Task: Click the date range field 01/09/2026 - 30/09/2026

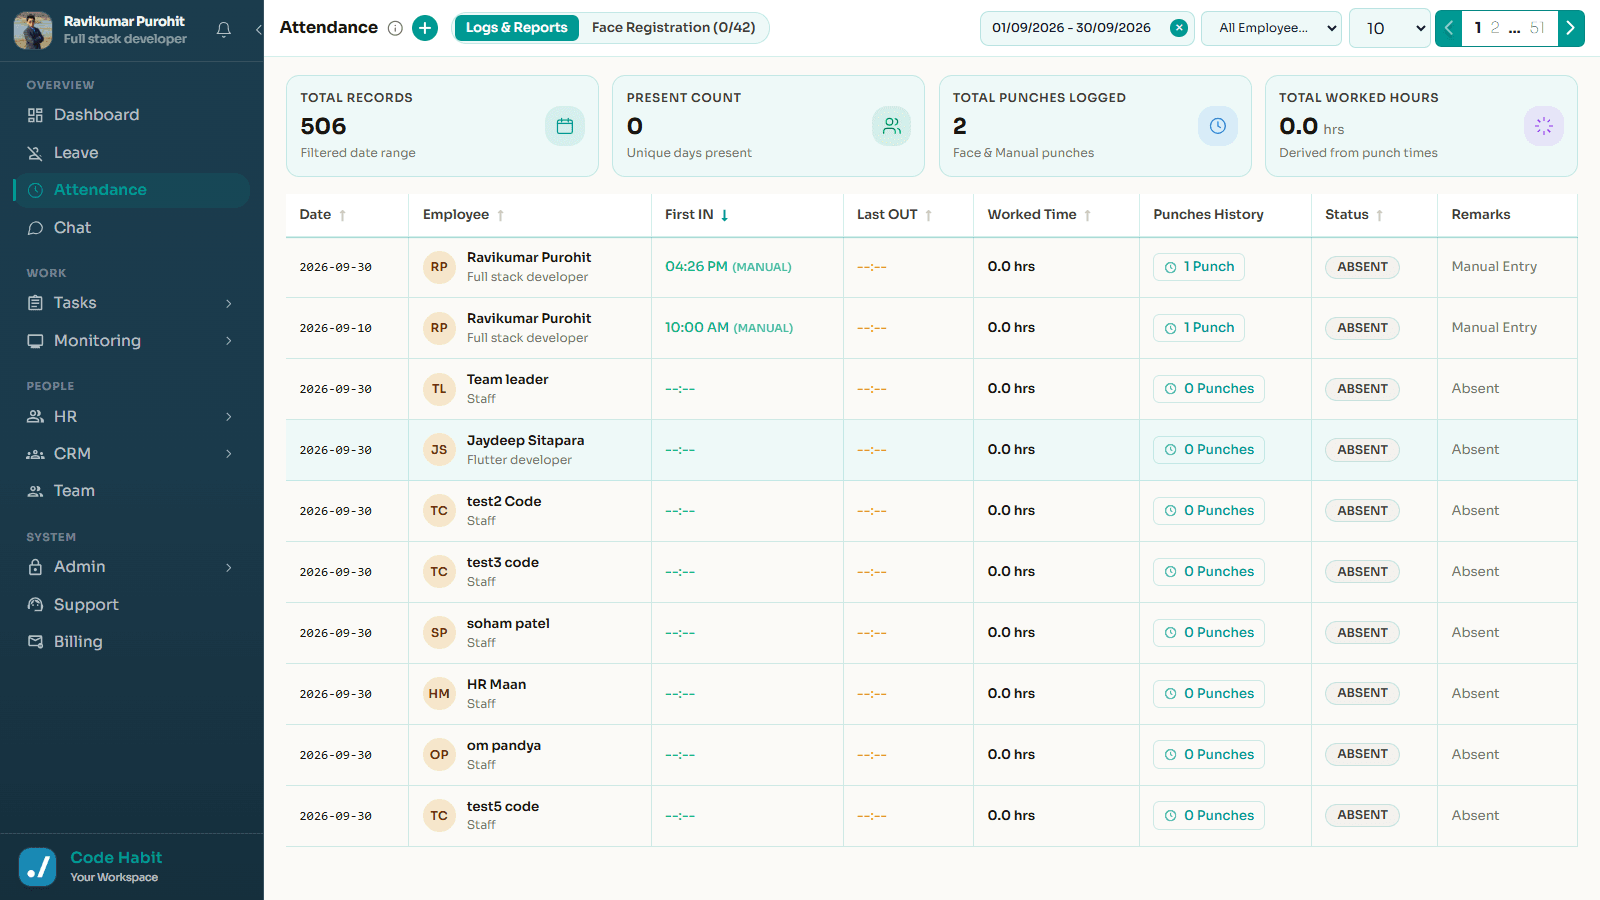Action: point(1074,28)
